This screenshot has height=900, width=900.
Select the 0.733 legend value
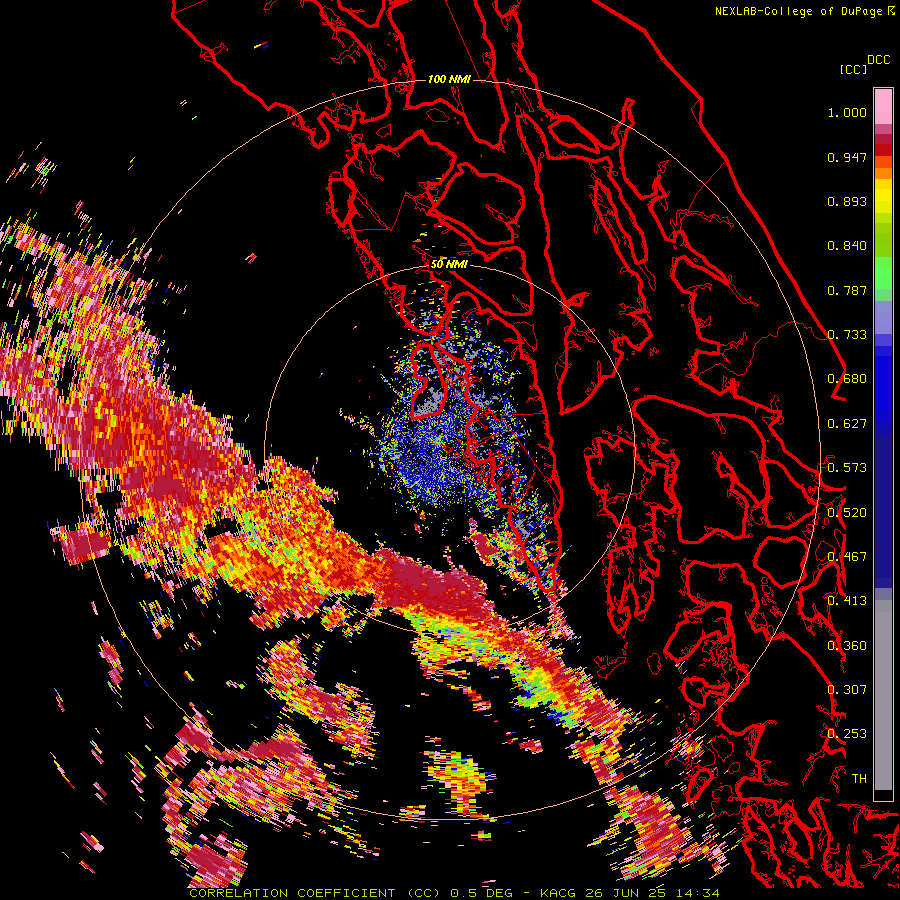847,334
